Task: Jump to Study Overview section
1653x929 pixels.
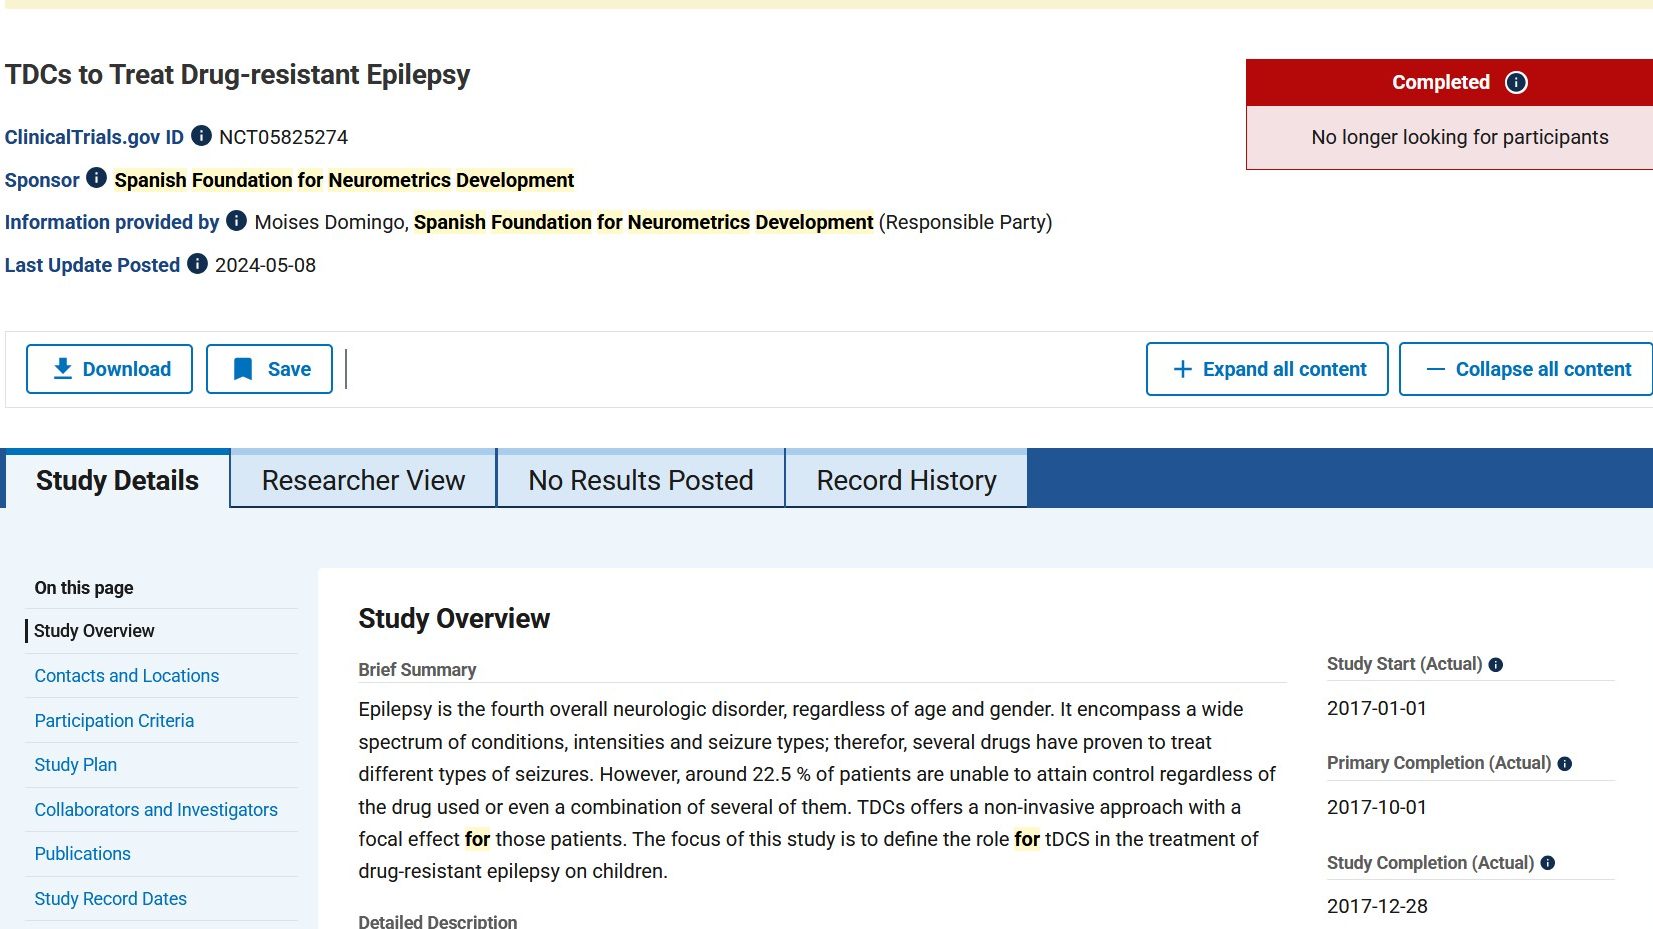Action: pyautogui.click(x=94, y=631)
